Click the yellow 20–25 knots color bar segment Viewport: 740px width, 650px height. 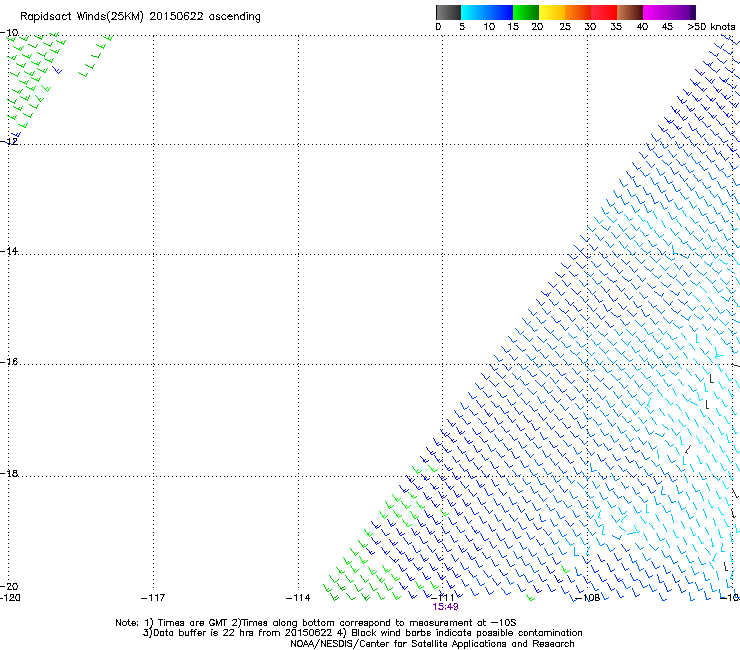pyautogui.click(x=552, y=12)
